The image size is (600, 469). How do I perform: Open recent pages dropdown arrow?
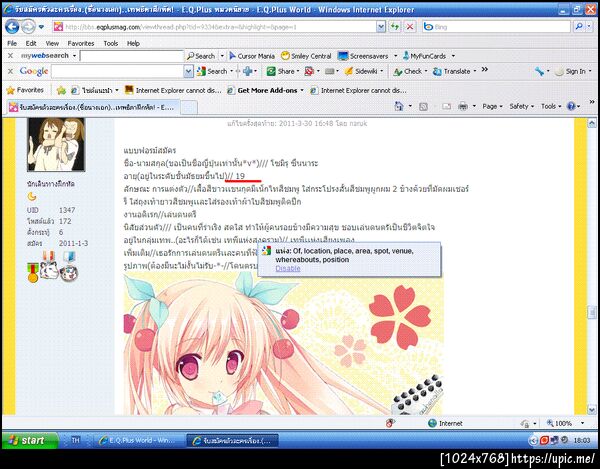click(x=41, y=27)
